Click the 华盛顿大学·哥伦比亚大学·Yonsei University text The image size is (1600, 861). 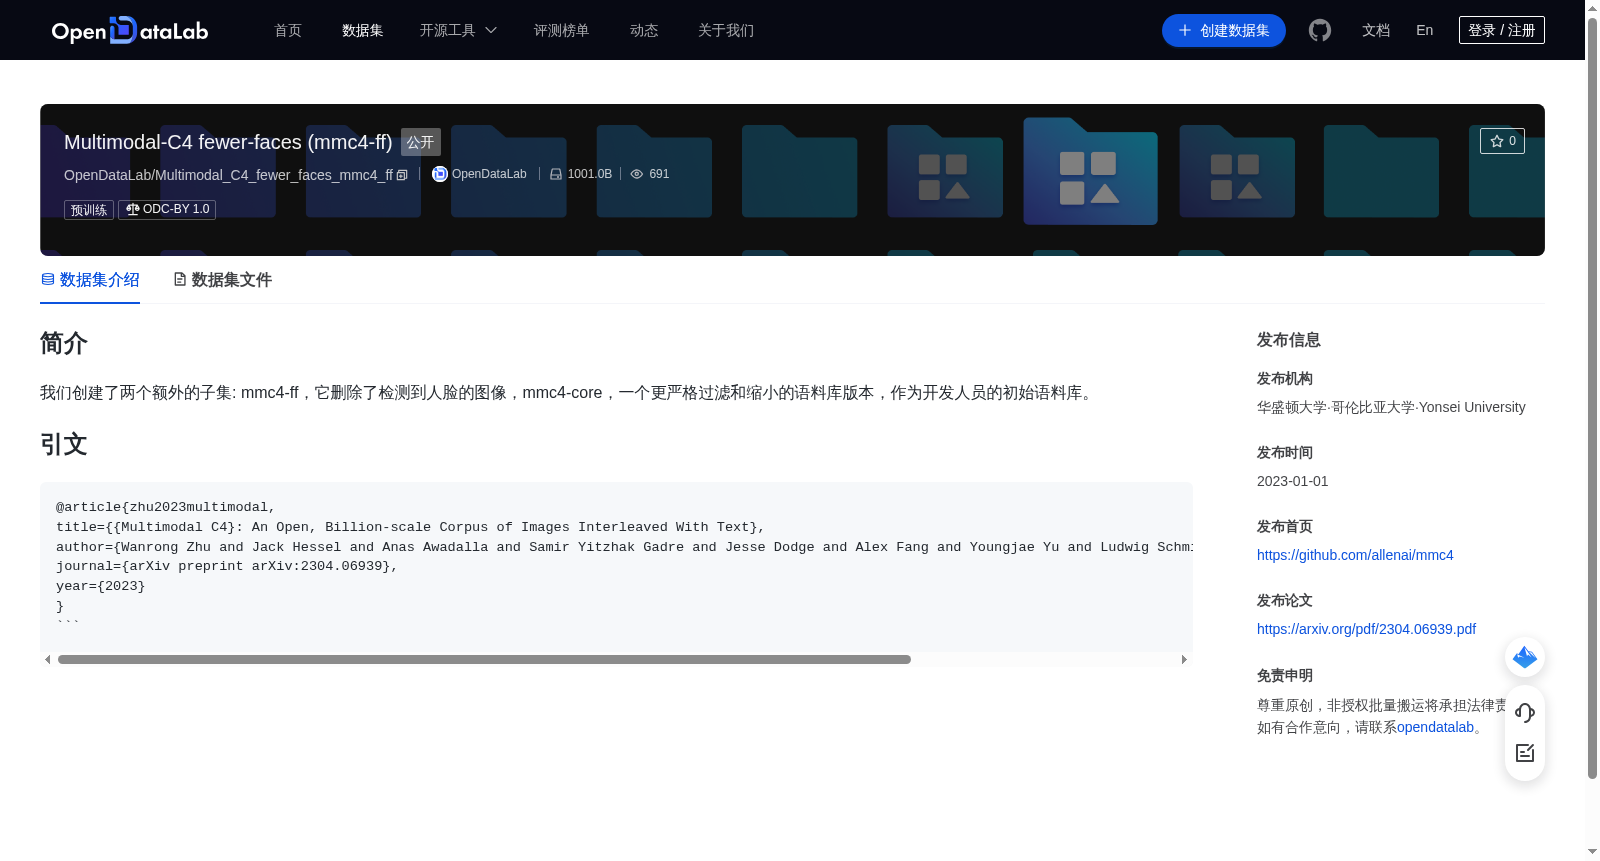click(1391, 407)
